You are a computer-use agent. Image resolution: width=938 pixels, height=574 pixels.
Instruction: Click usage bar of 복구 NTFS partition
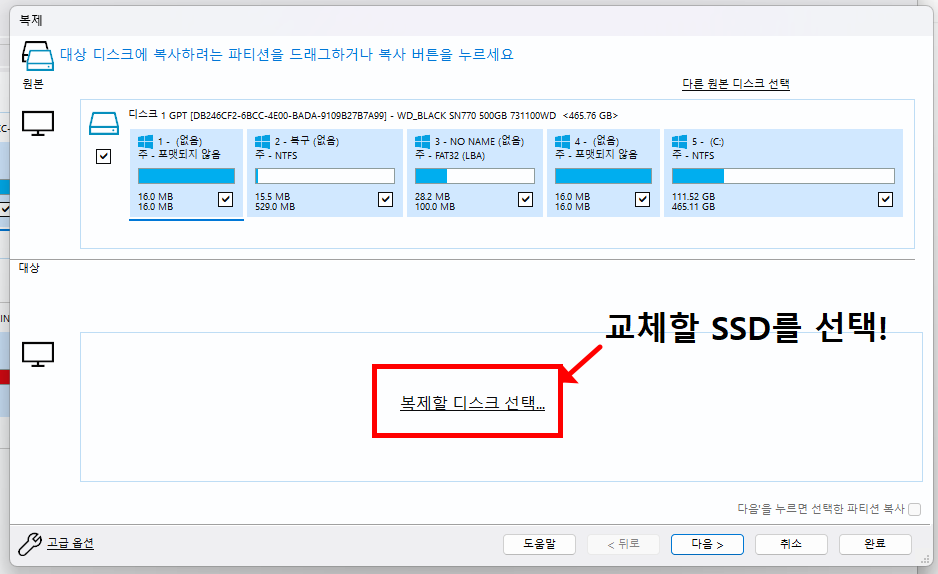(x=325, y=176)
